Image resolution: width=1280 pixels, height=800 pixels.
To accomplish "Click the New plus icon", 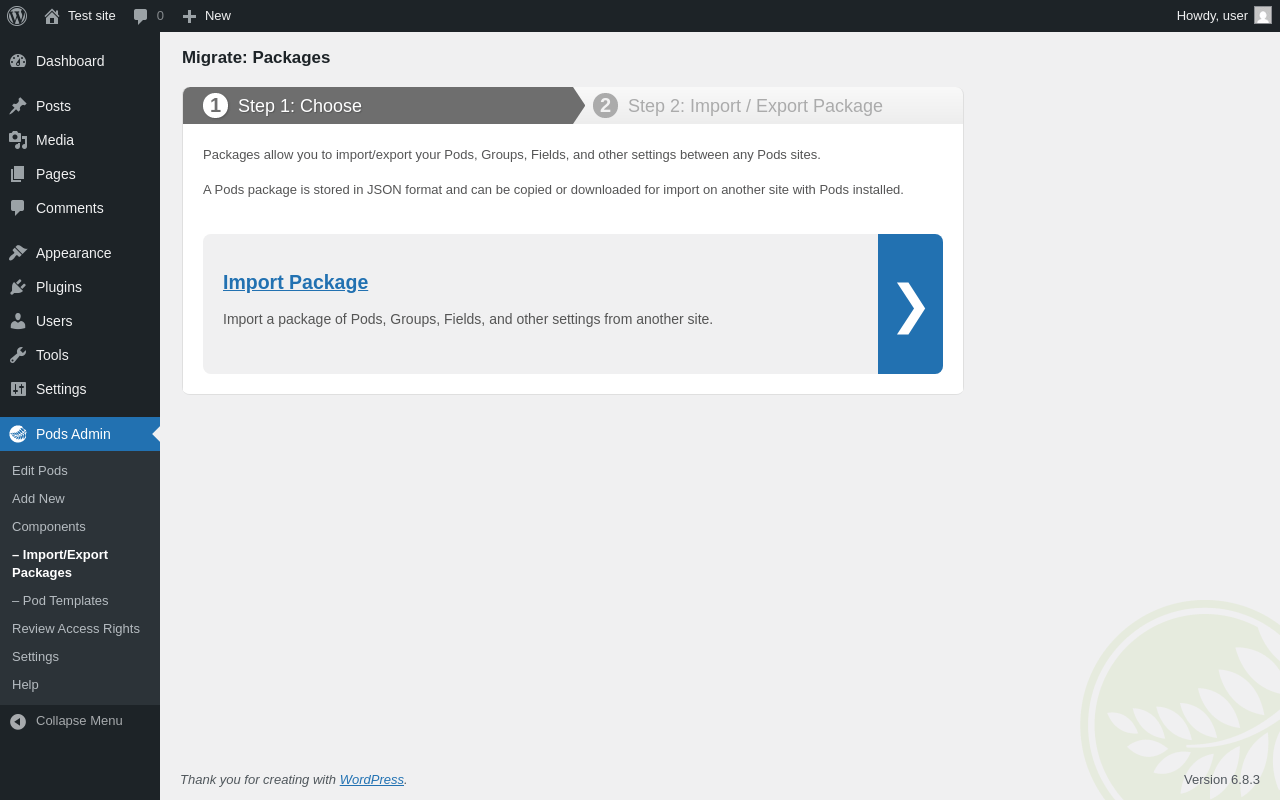I will 189,16.
